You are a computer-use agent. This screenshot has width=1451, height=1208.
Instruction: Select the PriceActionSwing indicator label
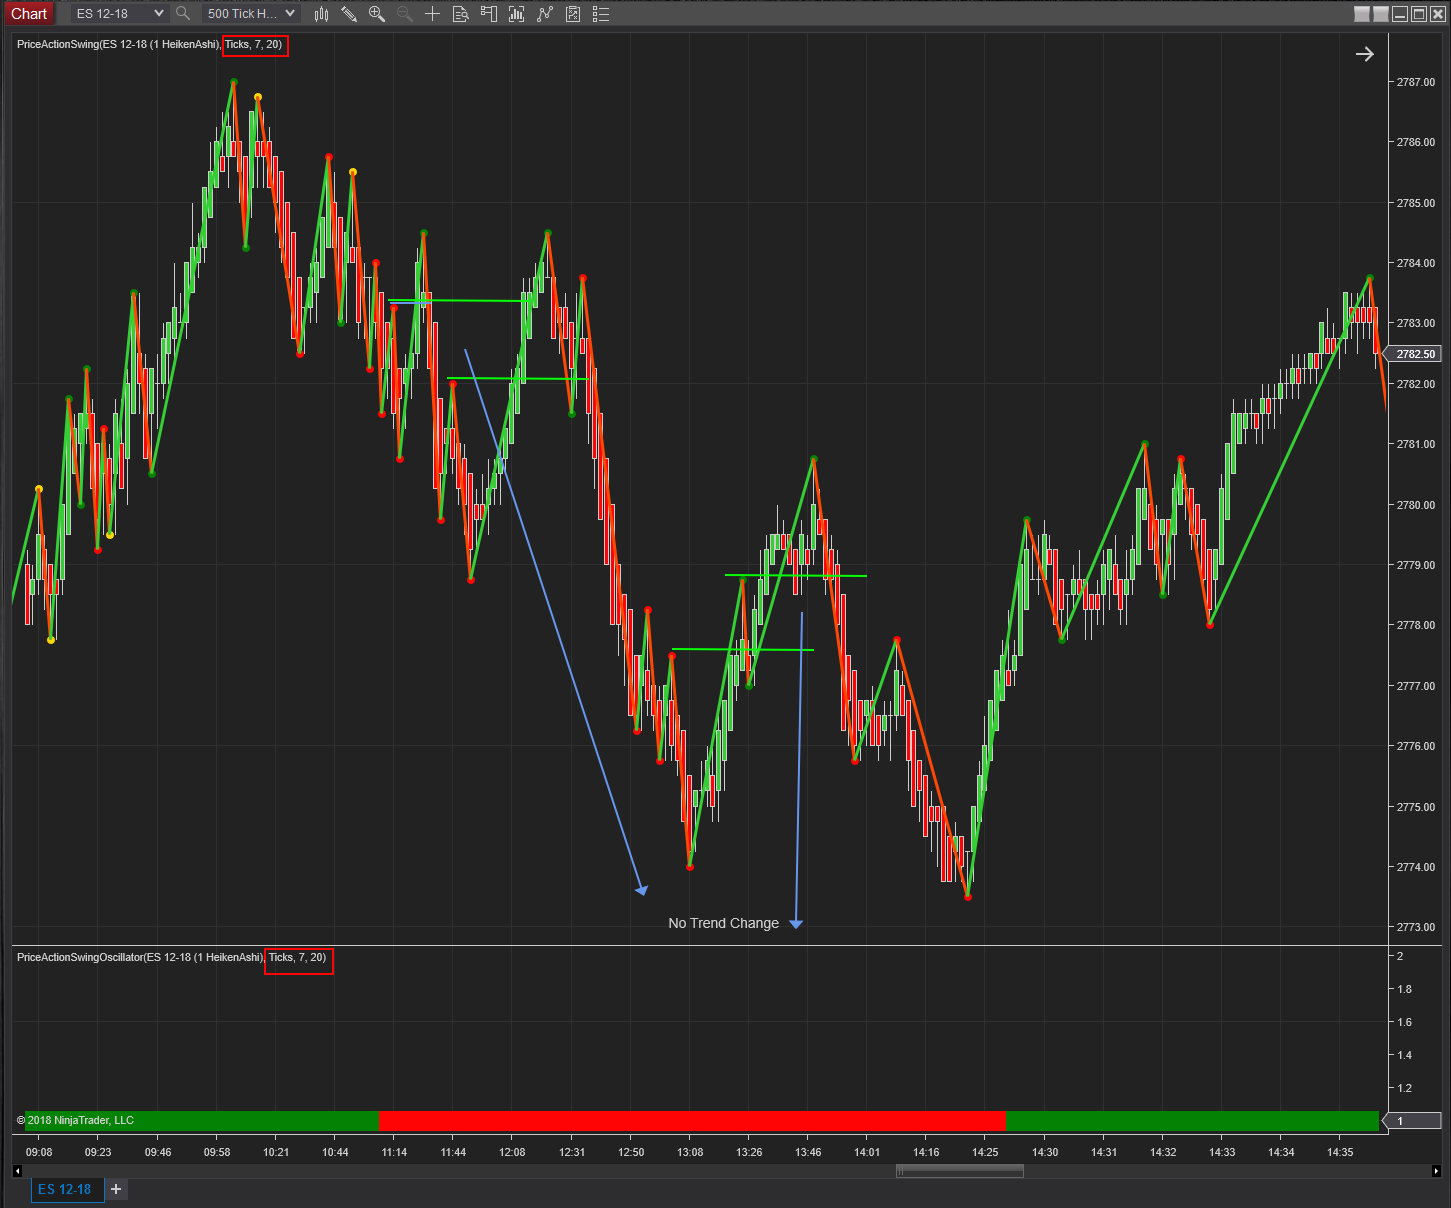pos(150,44)
